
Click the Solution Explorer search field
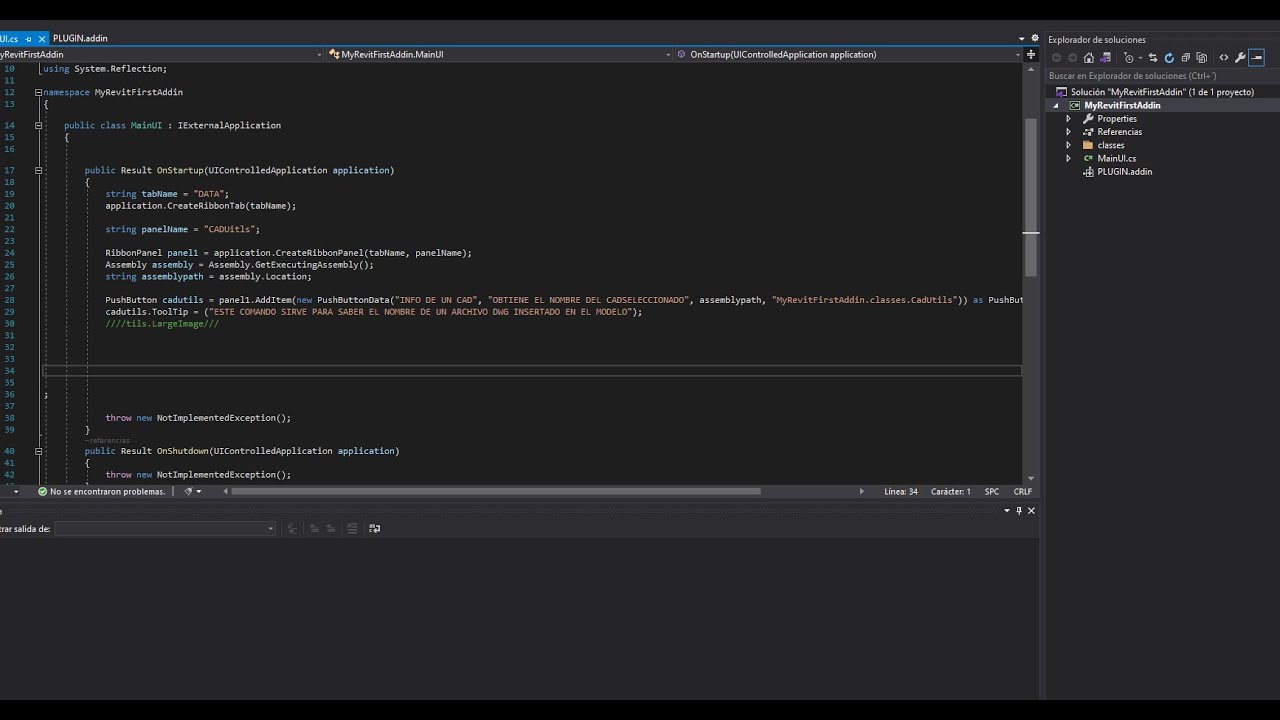click(1160, 76)
